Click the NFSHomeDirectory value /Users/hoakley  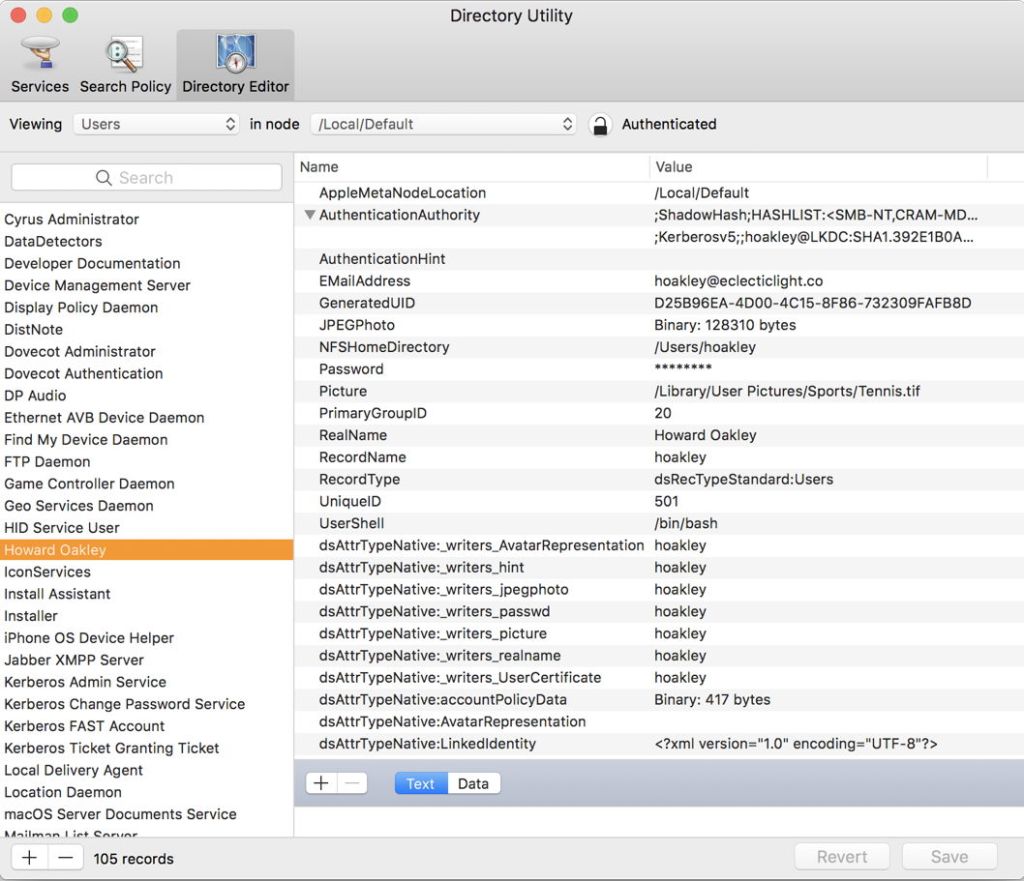705,347
